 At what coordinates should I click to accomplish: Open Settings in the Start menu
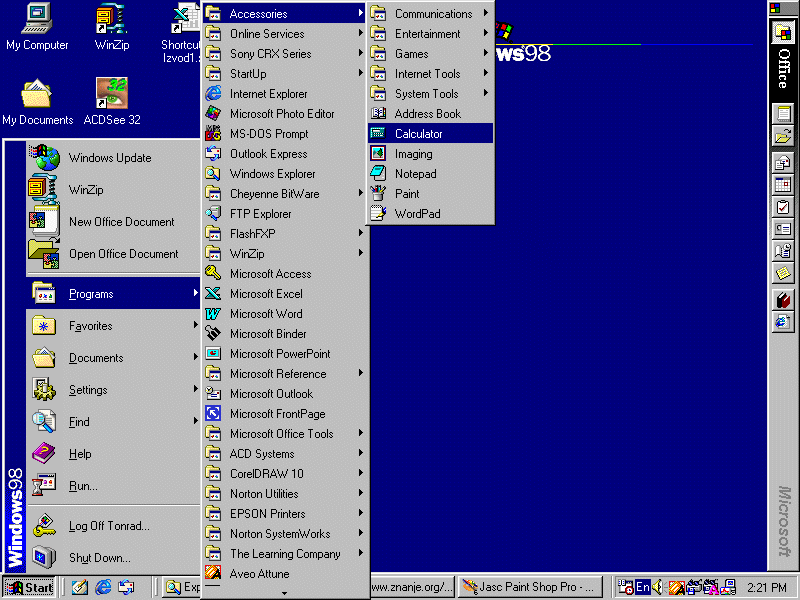coord(113,390)
